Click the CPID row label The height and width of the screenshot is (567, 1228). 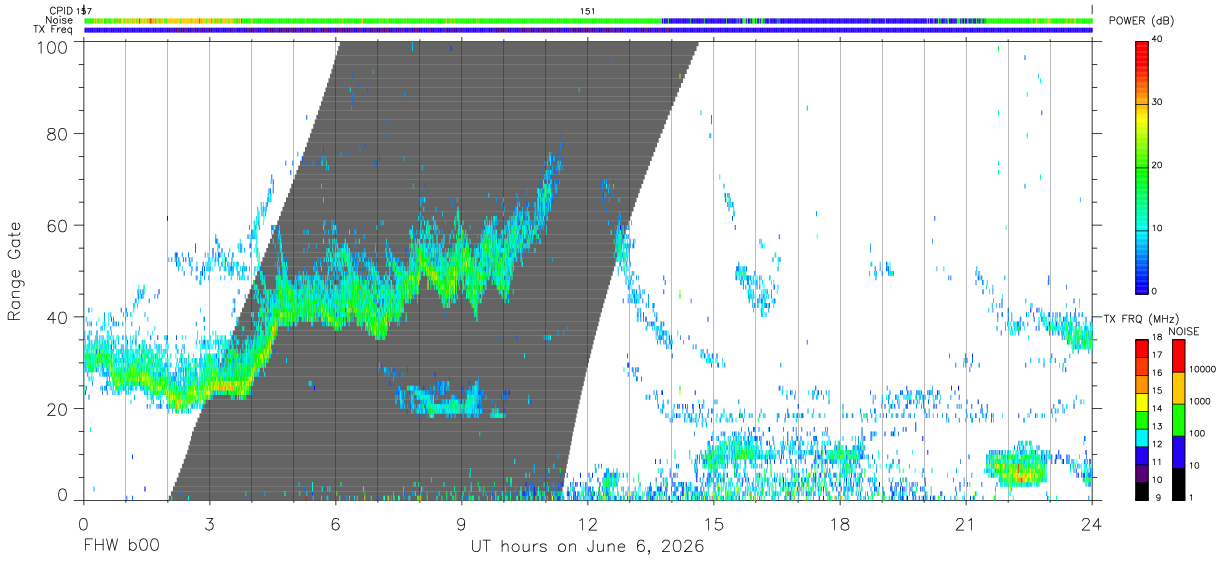59,11
